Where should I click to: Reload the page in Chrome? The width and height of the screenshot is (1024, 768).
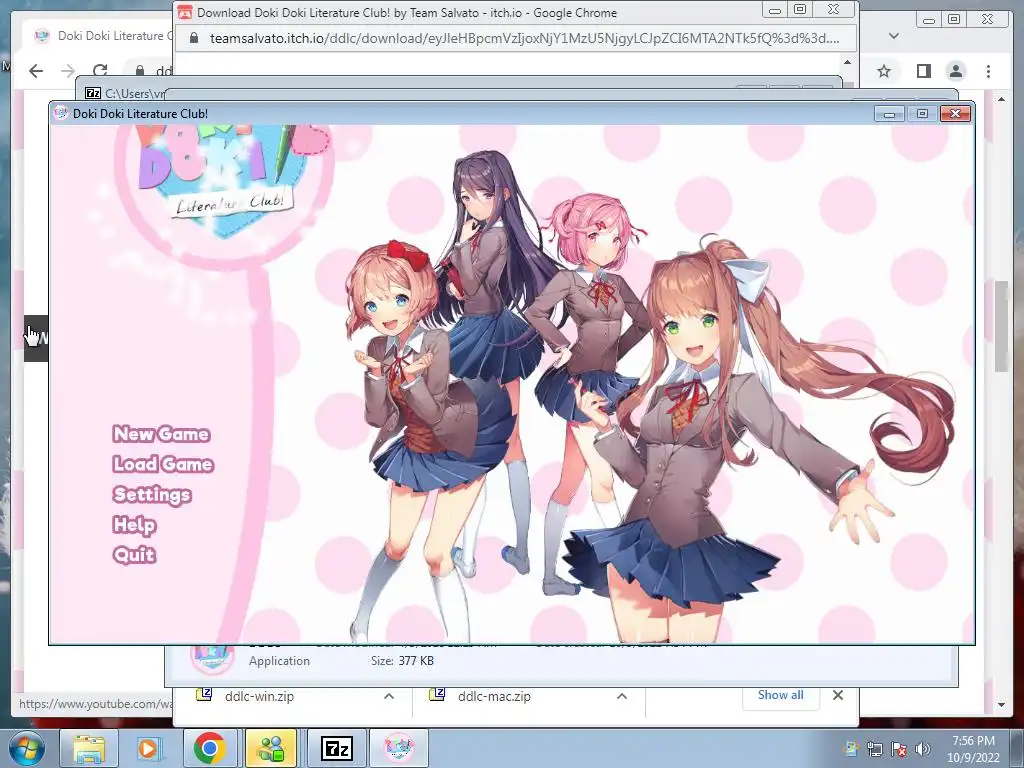point(99,71)
